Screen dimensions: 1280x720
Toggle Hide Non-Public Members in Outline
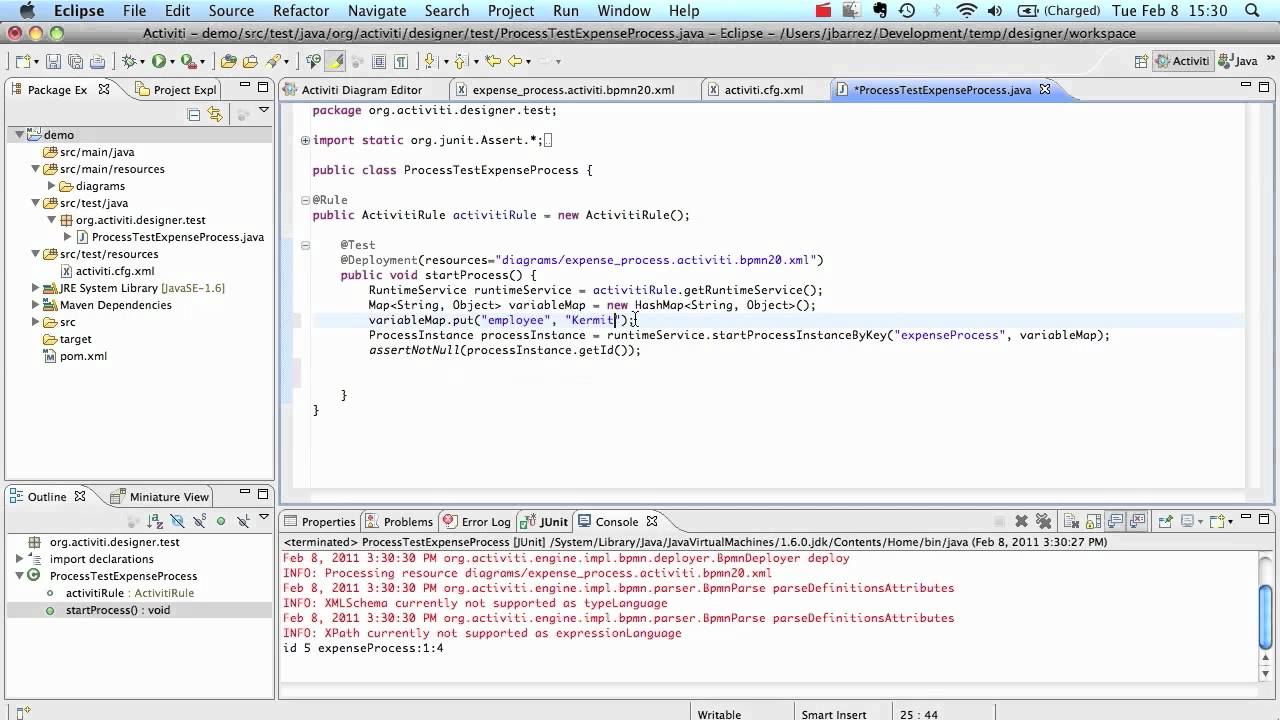pos(221,521)
